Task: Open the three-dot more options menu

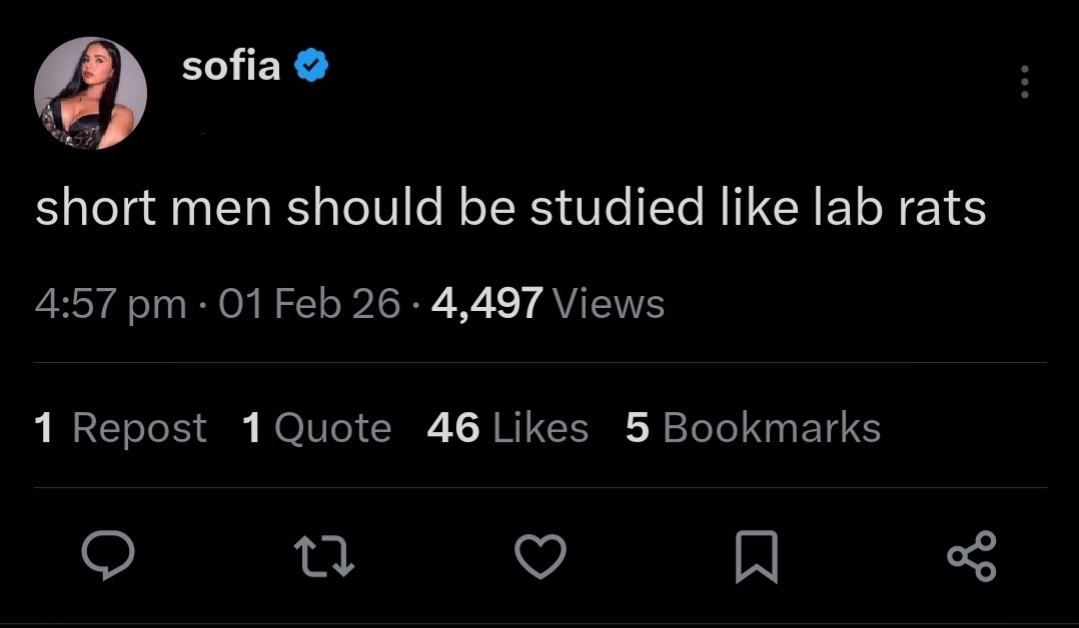Action: (1024, 82)
